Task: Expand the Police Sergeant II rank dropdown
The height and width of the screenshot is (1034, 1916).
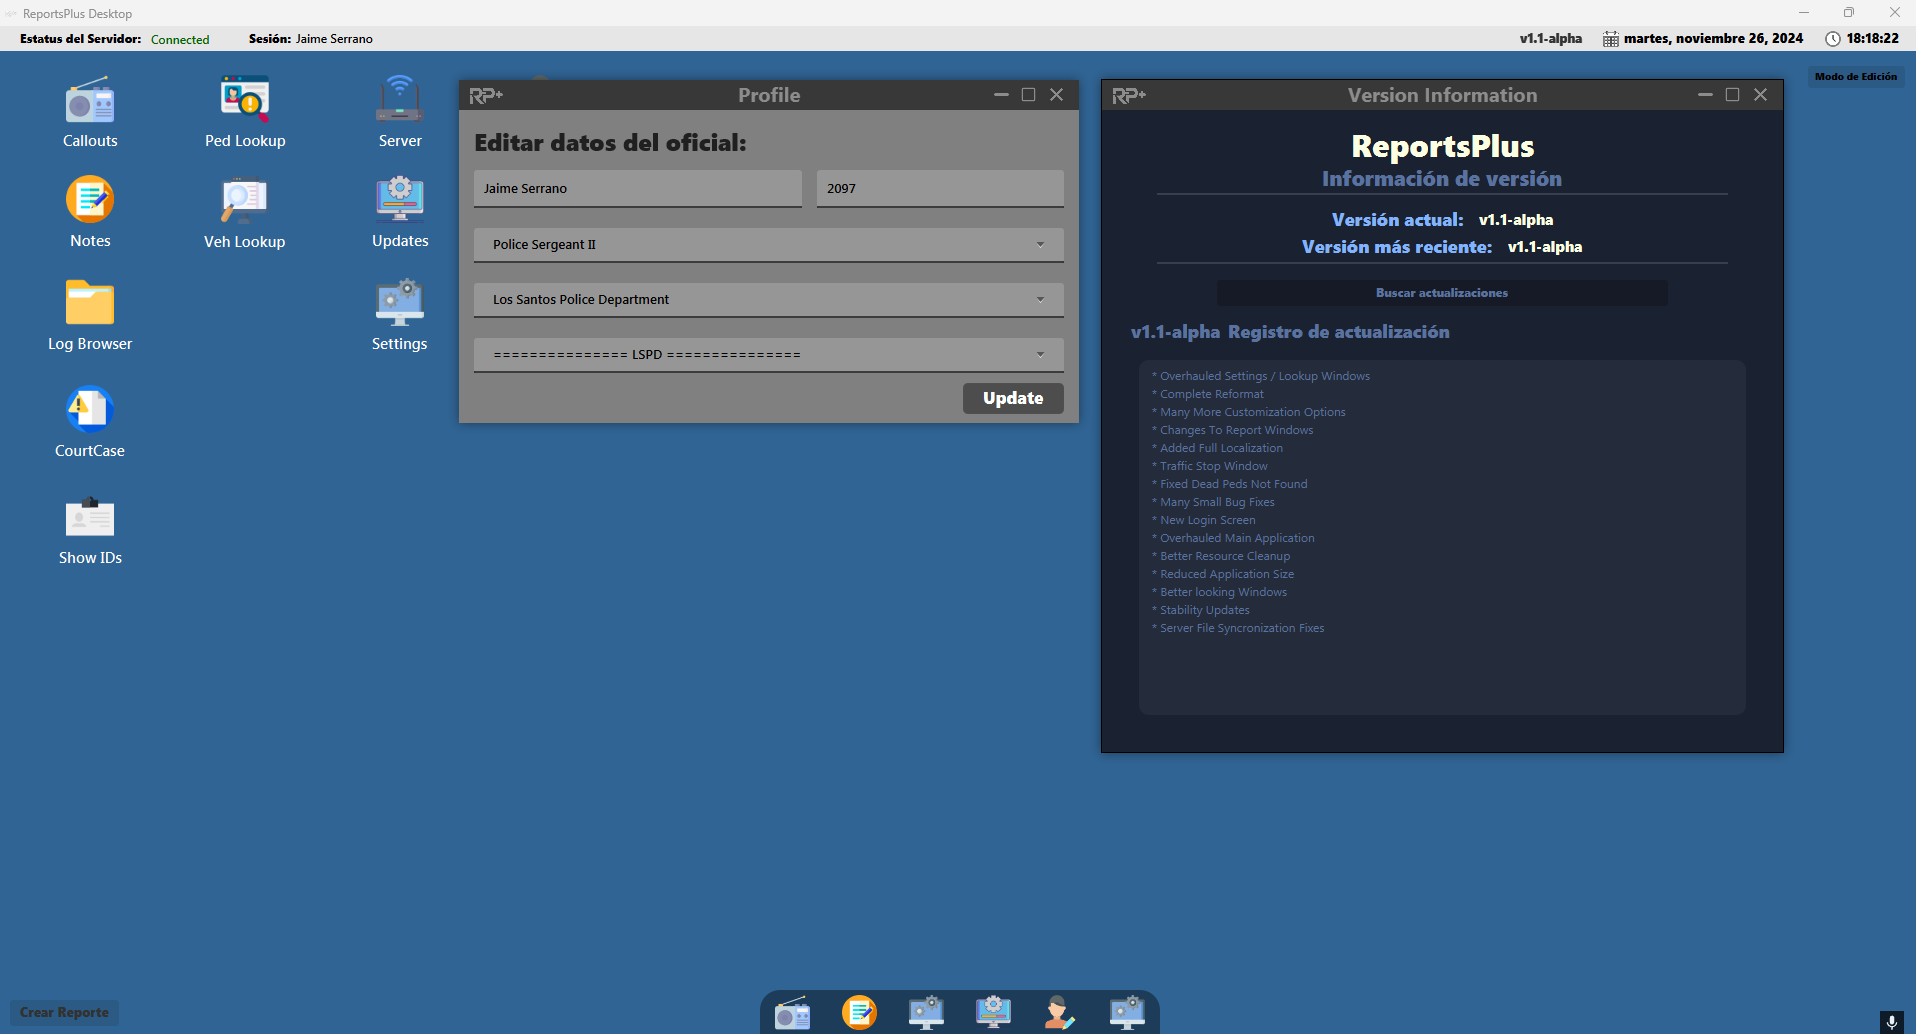Action: (x=768, y=245)
